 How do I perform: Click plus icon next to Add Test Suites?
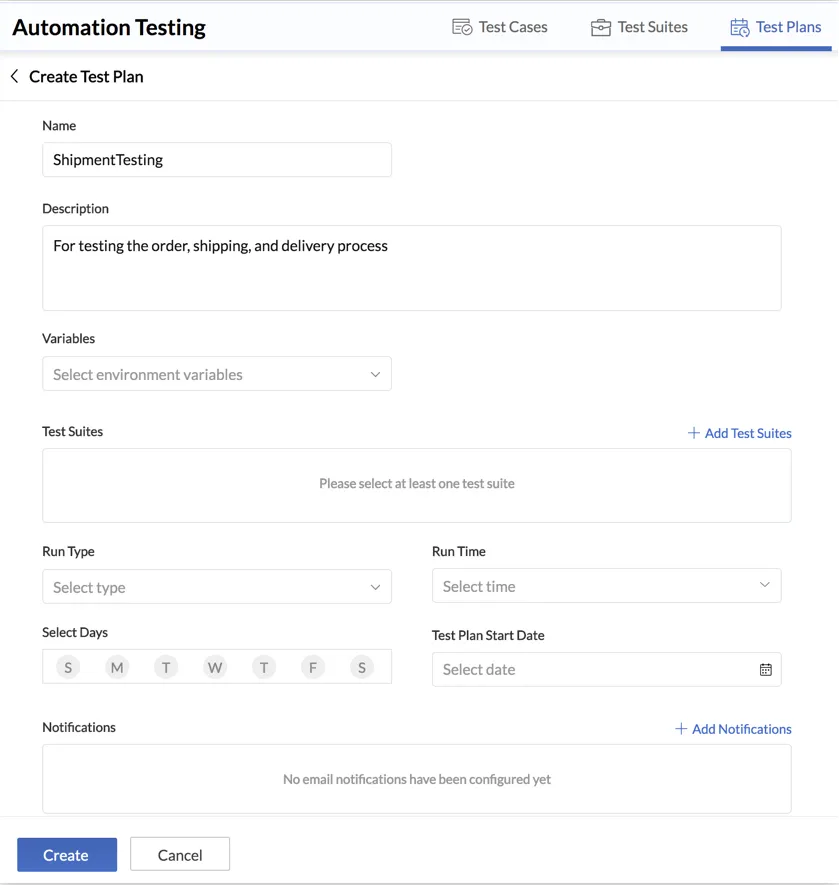click(x=693, y=433)
